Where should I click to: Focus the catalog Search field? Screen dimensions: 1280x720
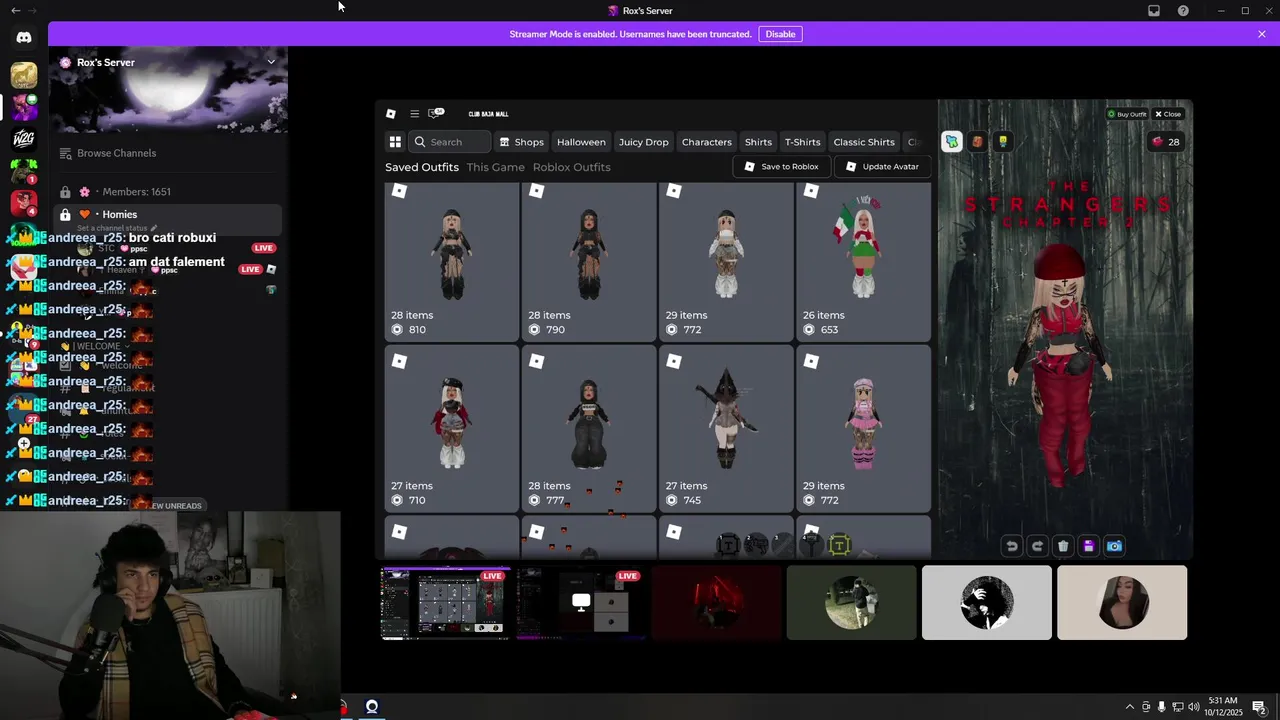[x=451, y=142]
